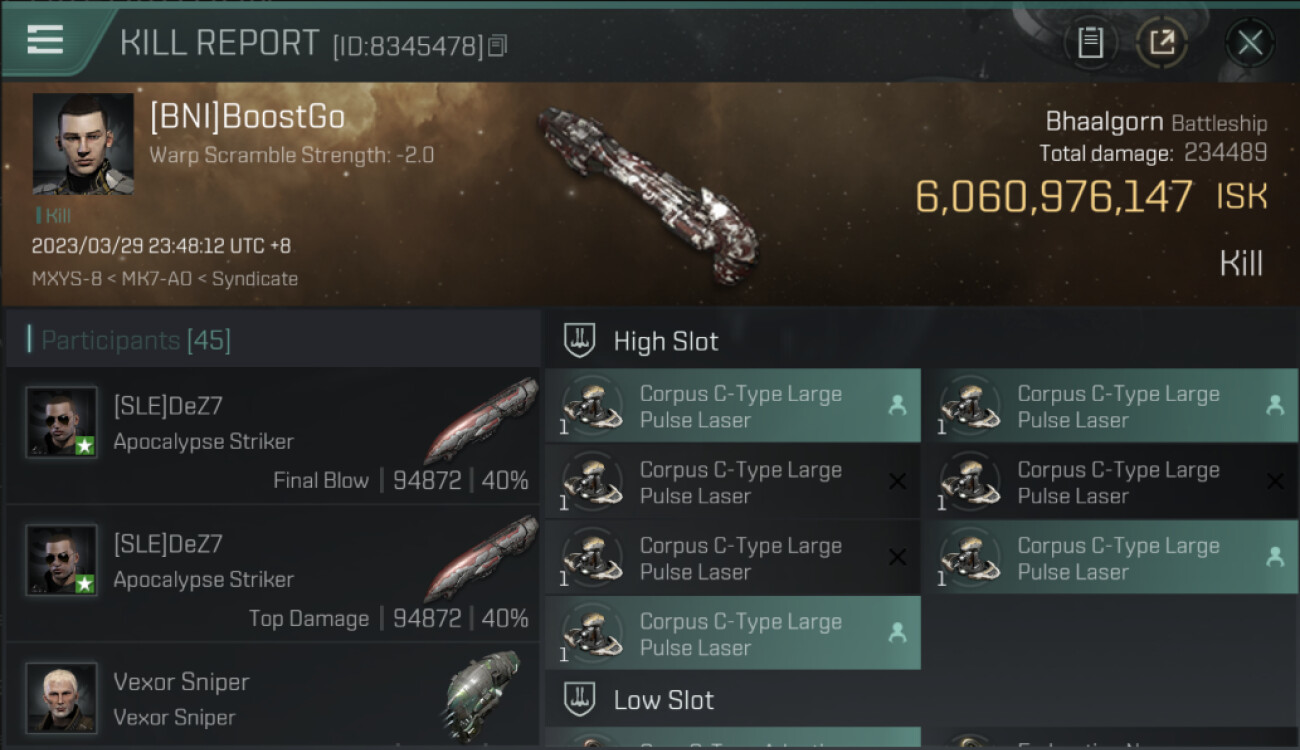Open DeZ7's portrait in Top Damage entry
Screen dimensions: 1300x750
click(x=62, y=560)
